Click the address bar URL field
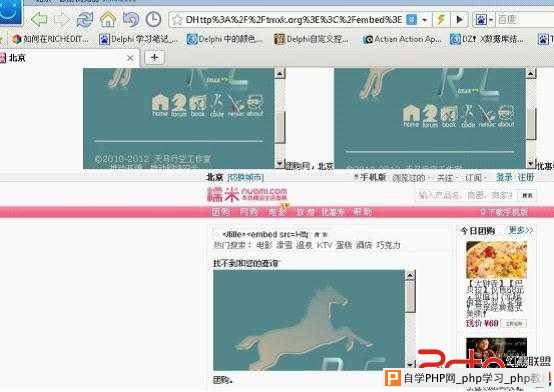The width and height of the screenshot is (554, 392). [293, 20]
